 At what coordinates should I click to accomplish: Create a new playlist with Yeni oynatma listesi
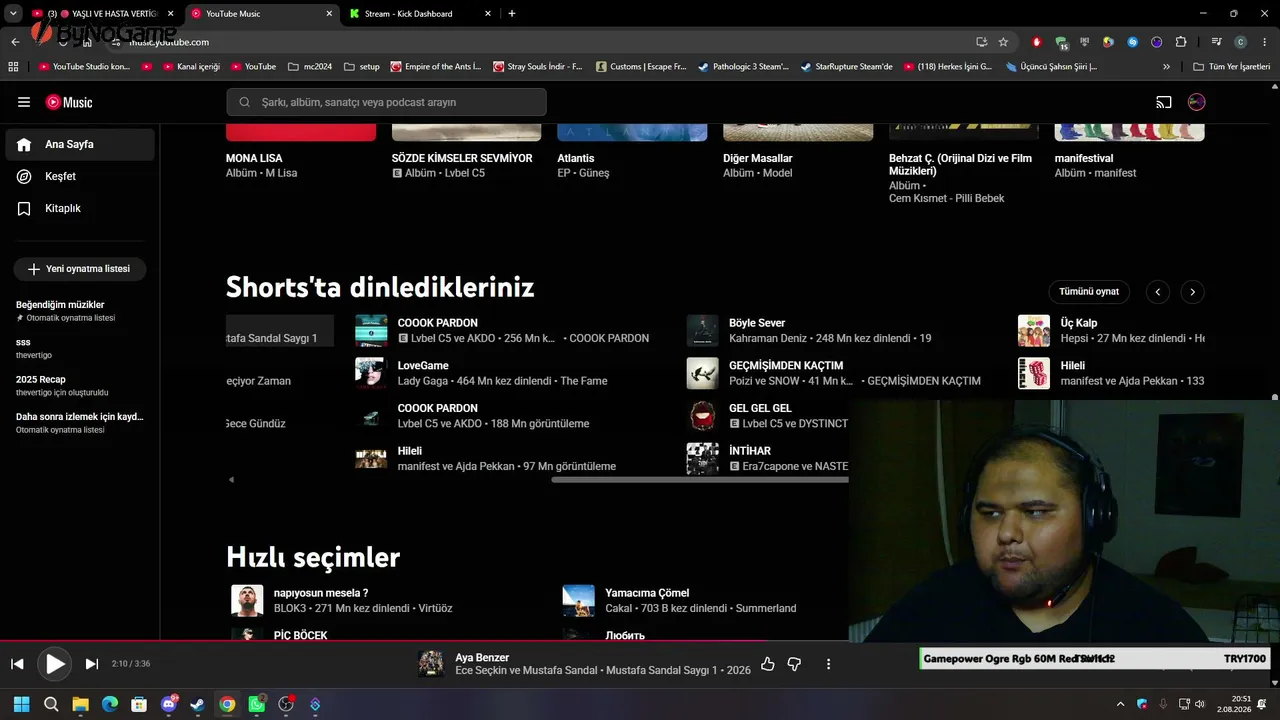click(79, 269)
